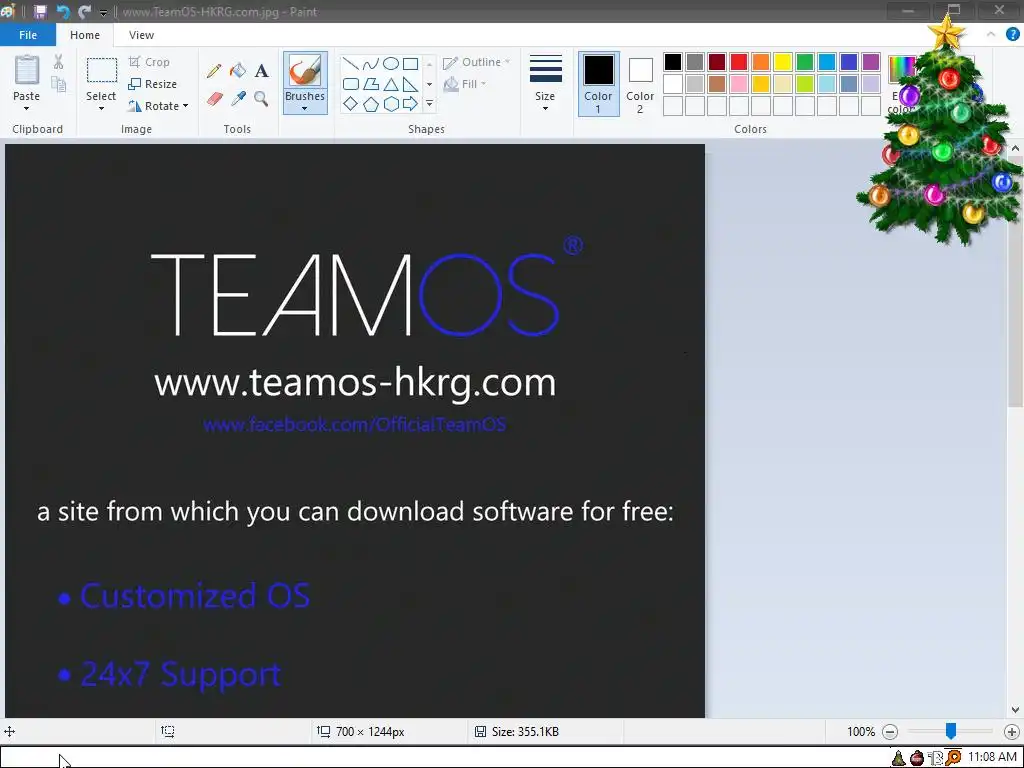
Task: Pick the Hexagon shape
Action: (391, 103)
